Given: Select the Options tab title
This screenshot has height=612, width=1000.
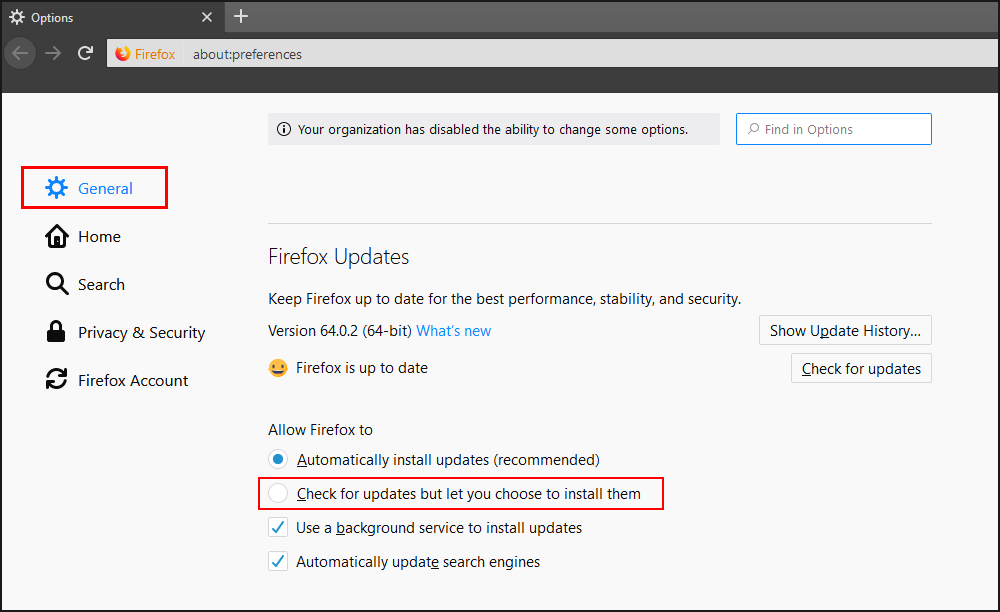Looking at the screenshot, I should pyautogui.click(x=52, y=18).
